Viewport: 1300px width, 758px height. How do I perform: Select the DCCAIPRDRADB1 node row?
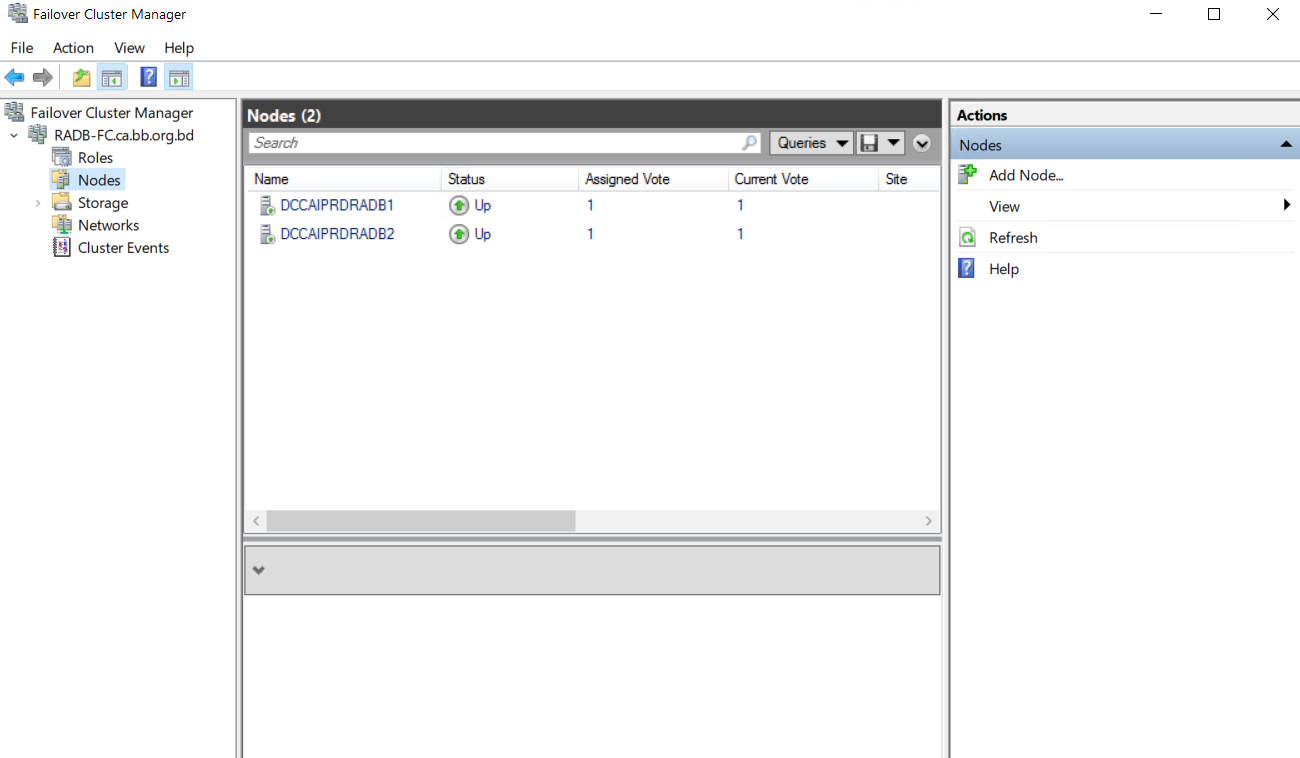[593, 206]
